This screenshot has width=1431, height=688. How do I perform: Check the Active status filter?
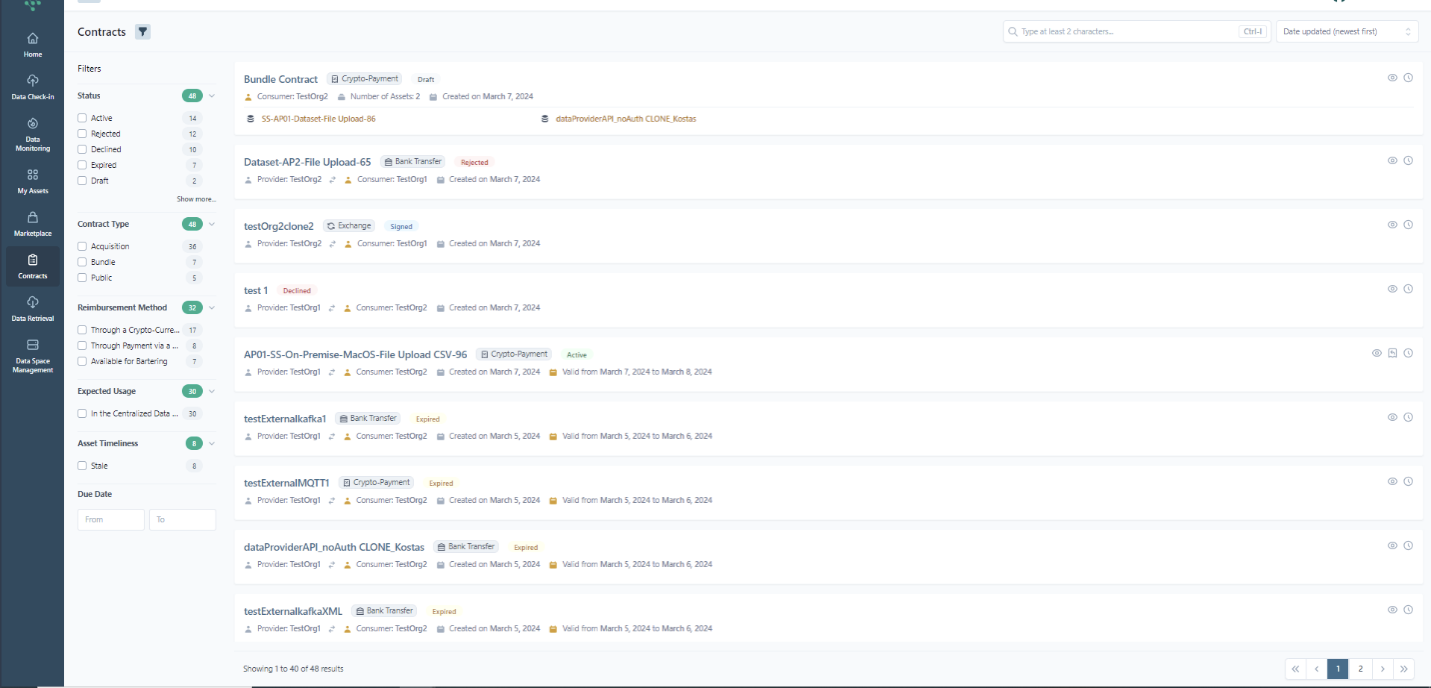click(x=82, y=118)
